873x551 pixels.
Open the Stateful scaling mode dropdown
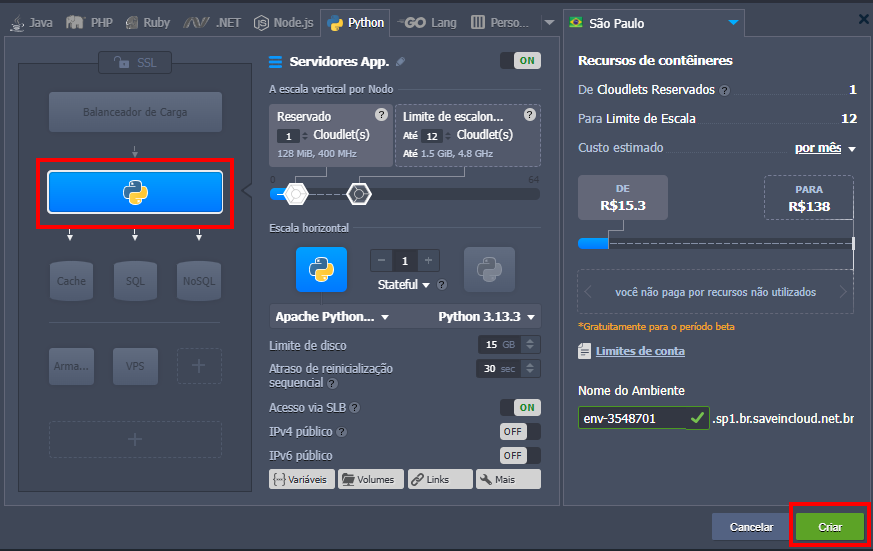[404, 285]
